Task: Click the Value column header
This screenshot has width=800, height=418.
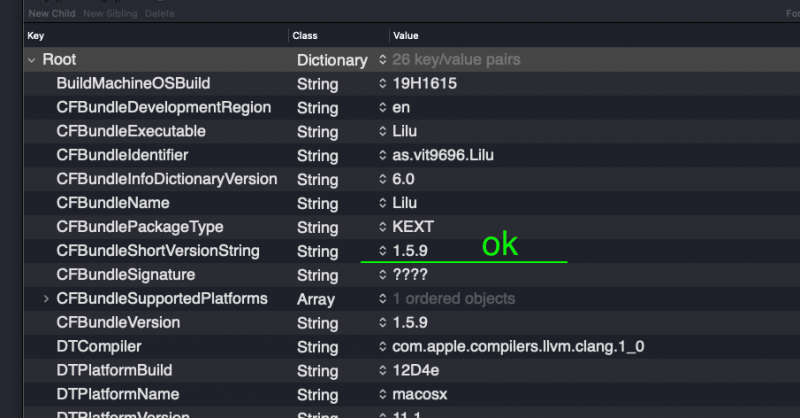Action: tap(406, 36)
